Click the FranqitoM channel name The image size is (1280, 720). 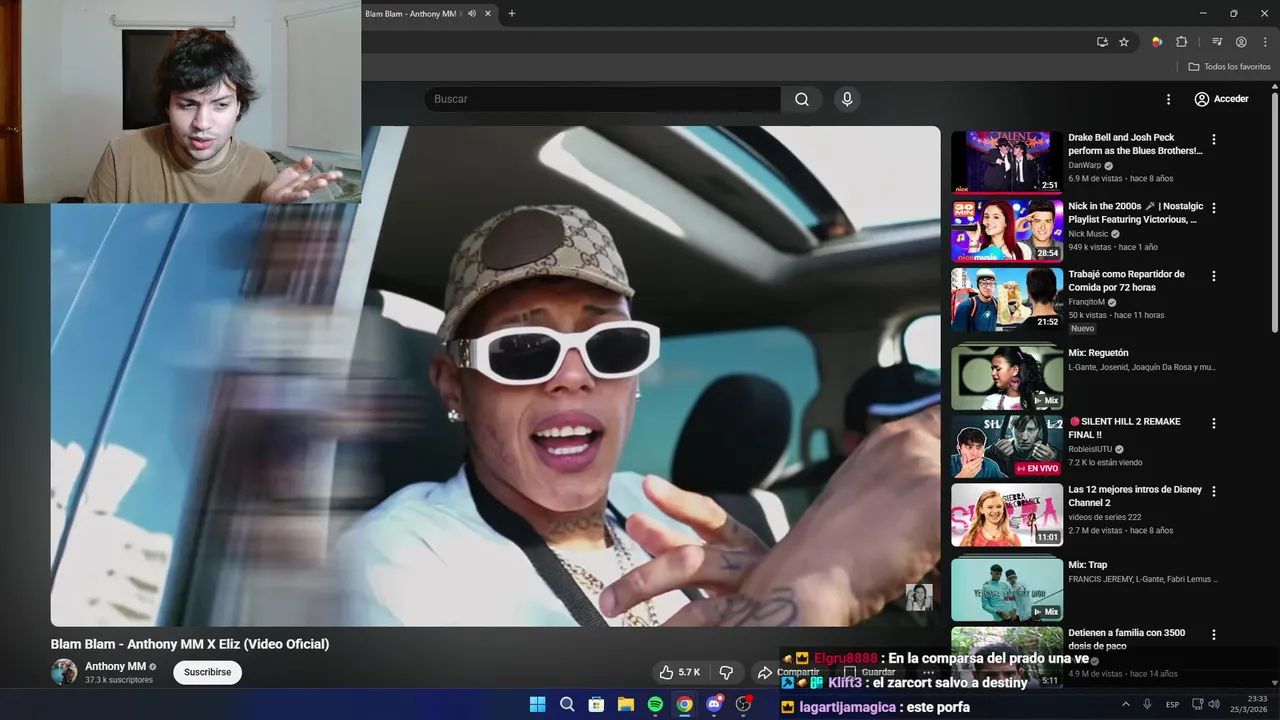pyautogui.click(x=1086, y=302)
